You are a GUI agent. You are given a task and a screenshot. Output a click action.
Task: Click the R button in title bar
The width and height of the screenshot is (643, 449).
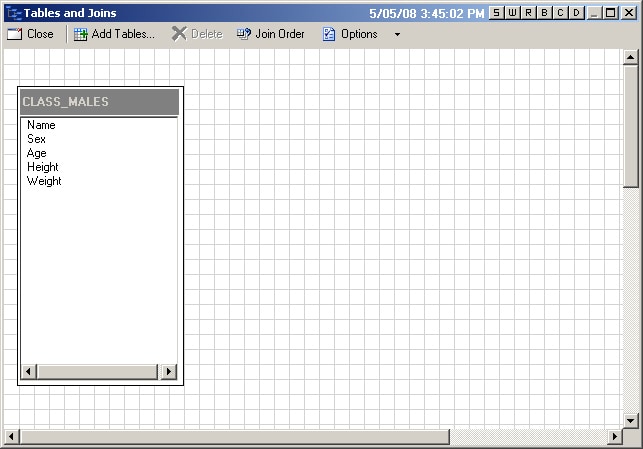(x=529, y=13)
